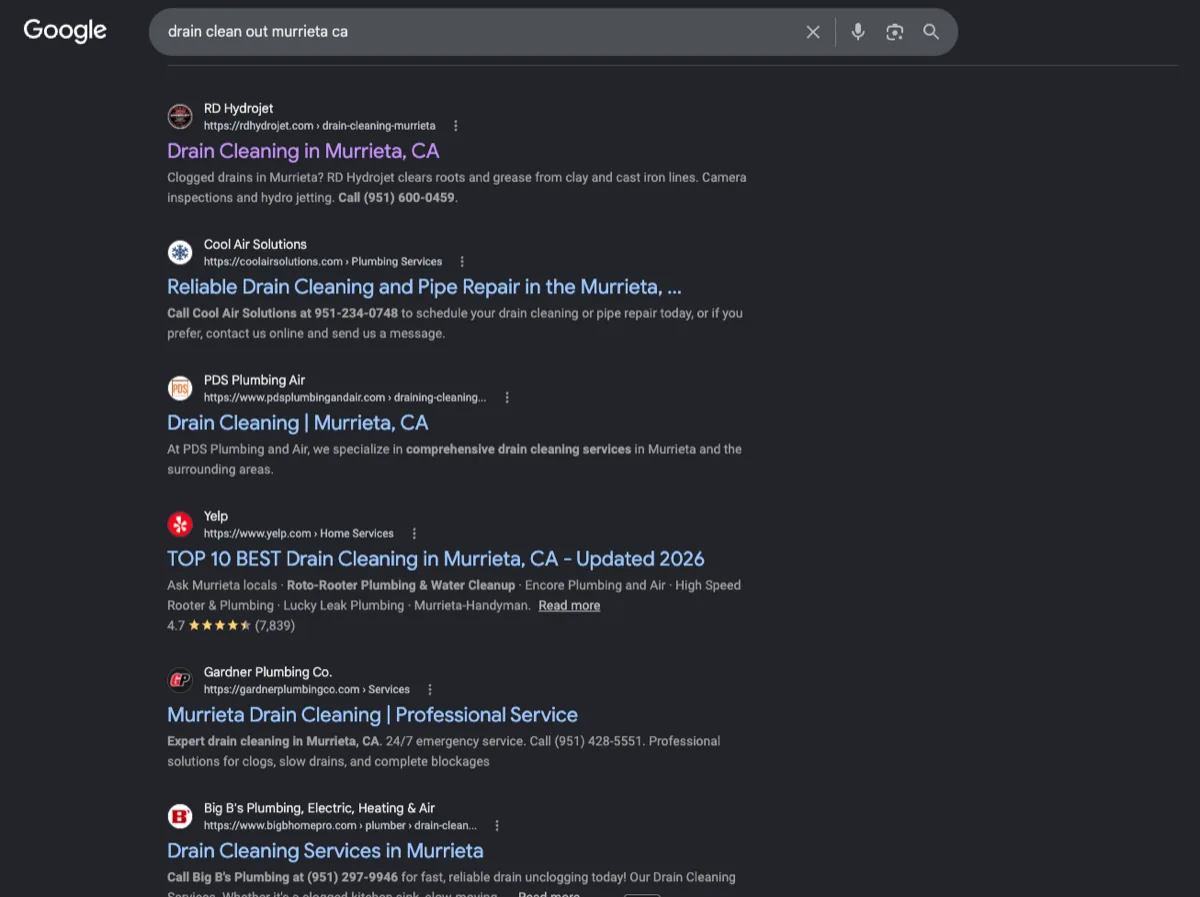Viewport: 1200px width, 897px height.
Task: Click the 'Gardner Plumbing Co.' site name
Action: click(x=268, y=673)
